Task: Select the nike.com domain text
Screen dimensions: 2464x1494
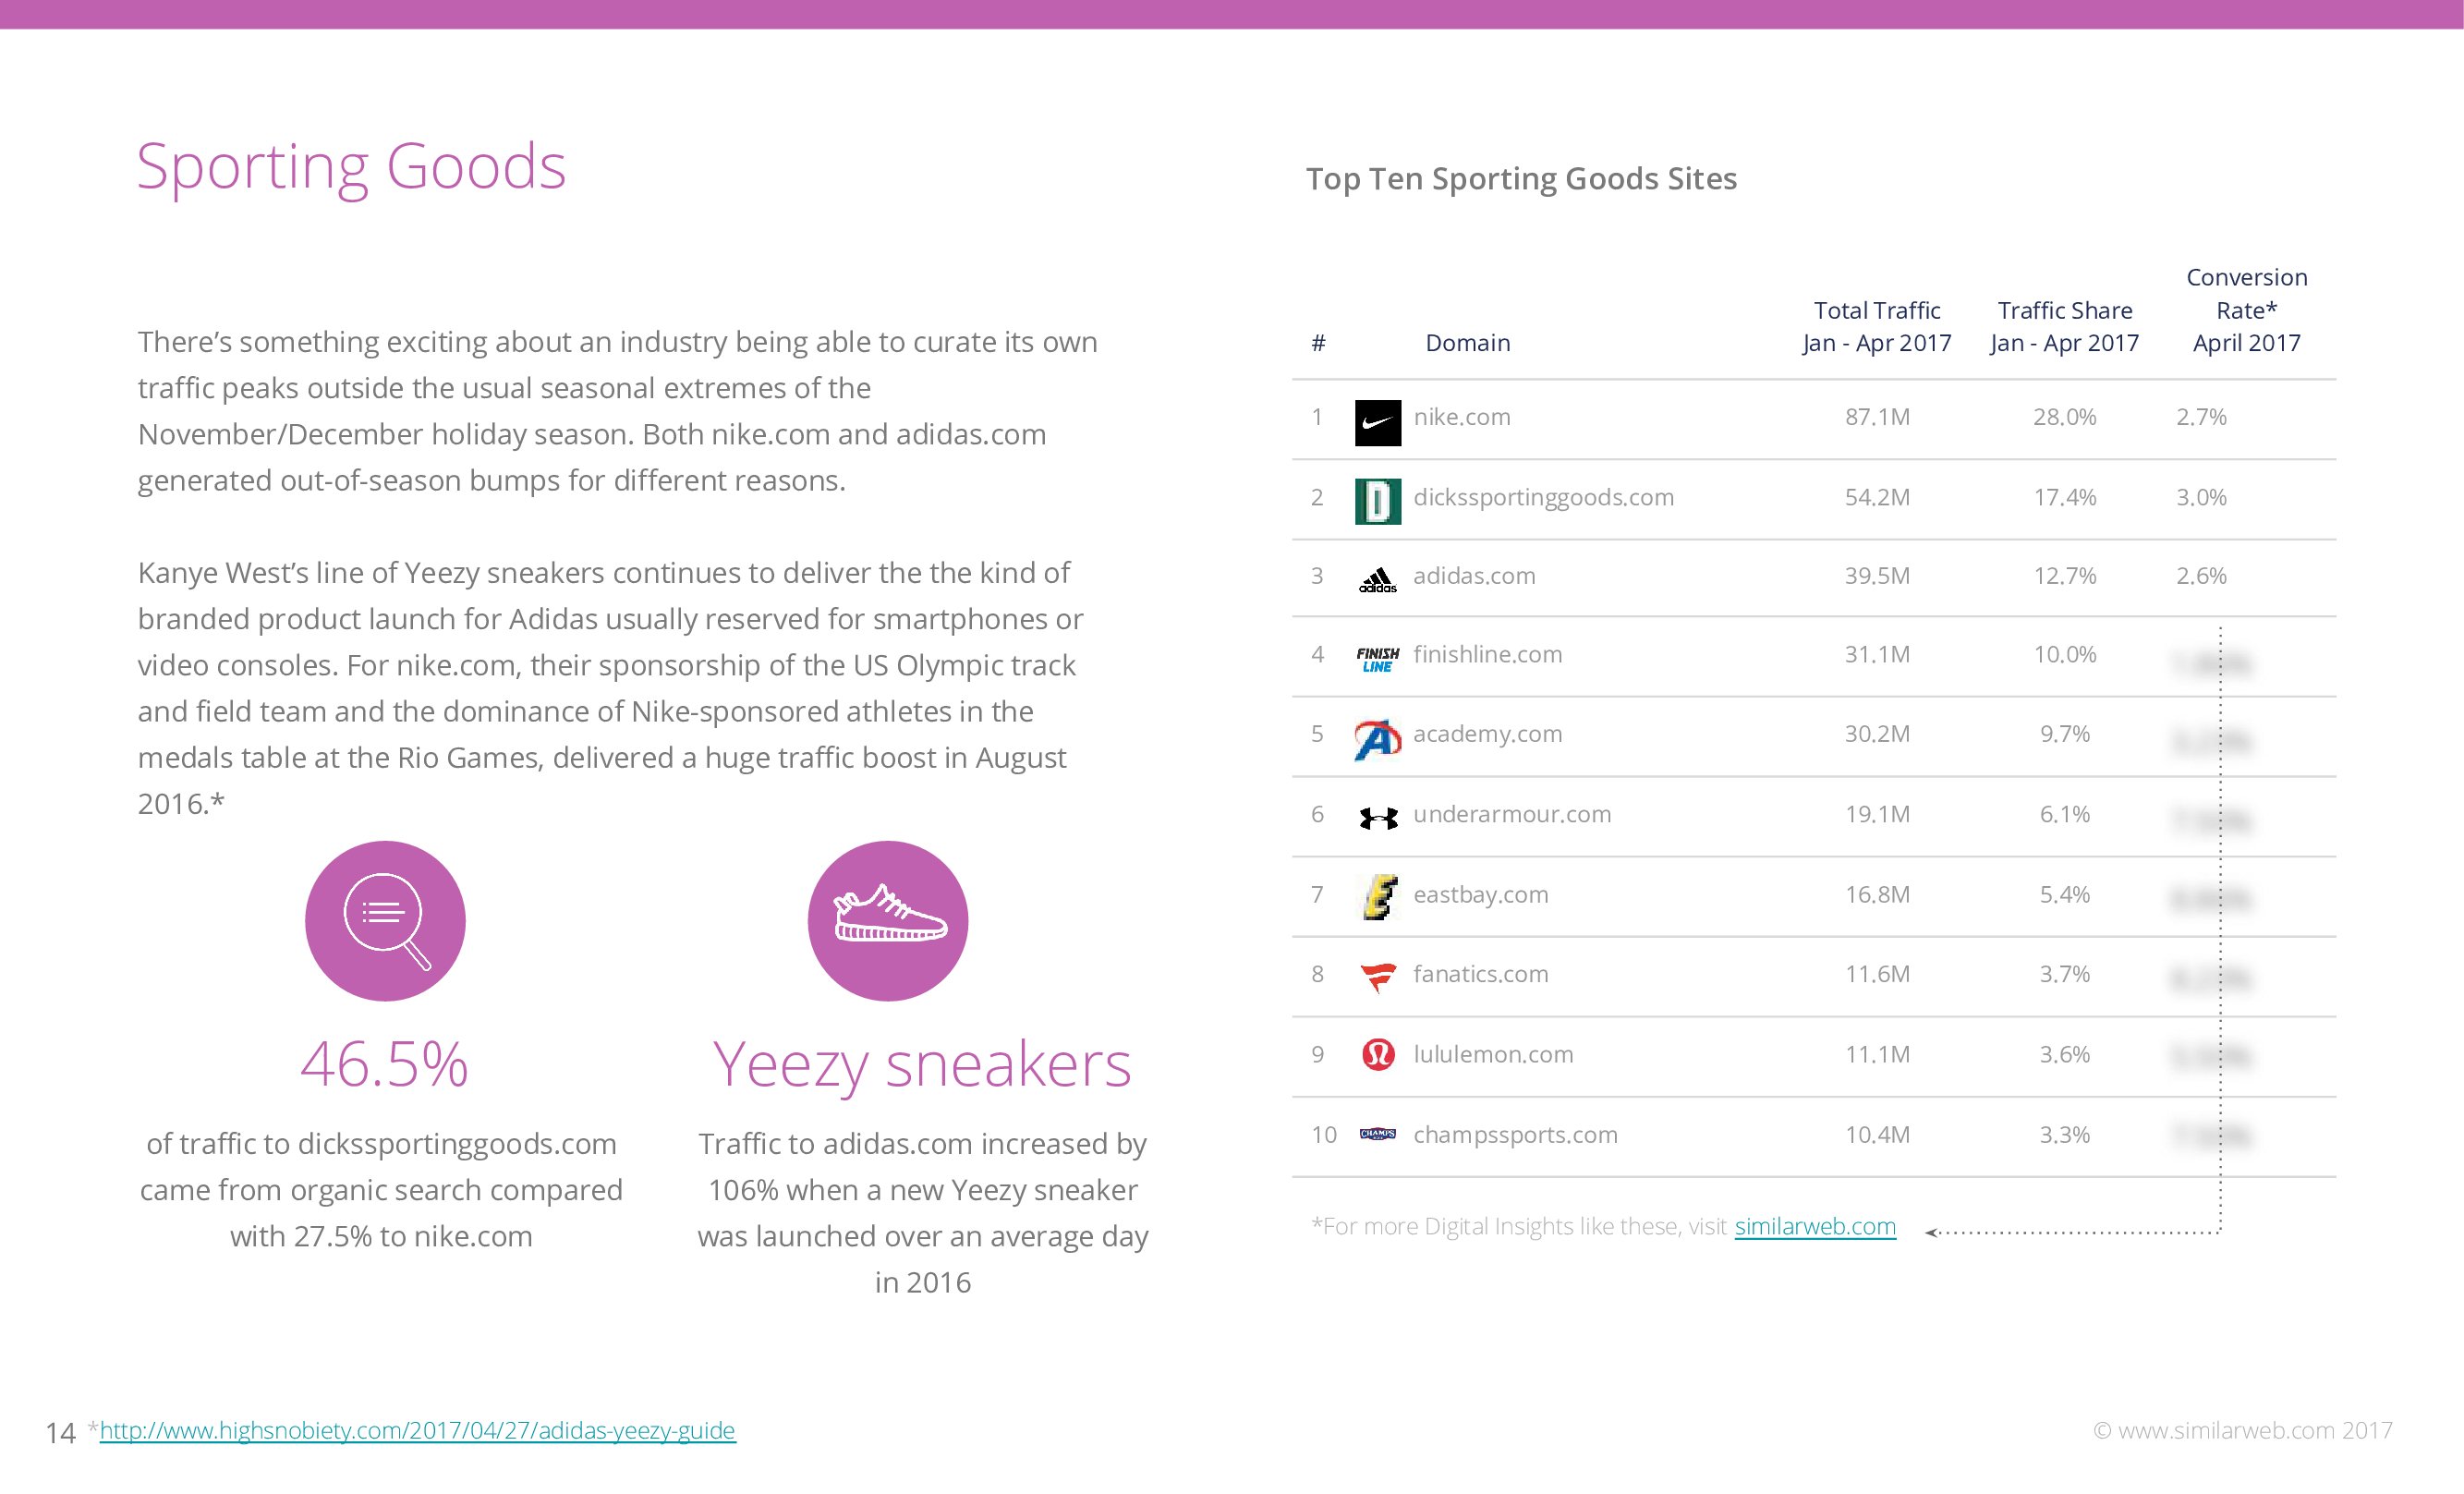Action: [x=1461, y=417]
